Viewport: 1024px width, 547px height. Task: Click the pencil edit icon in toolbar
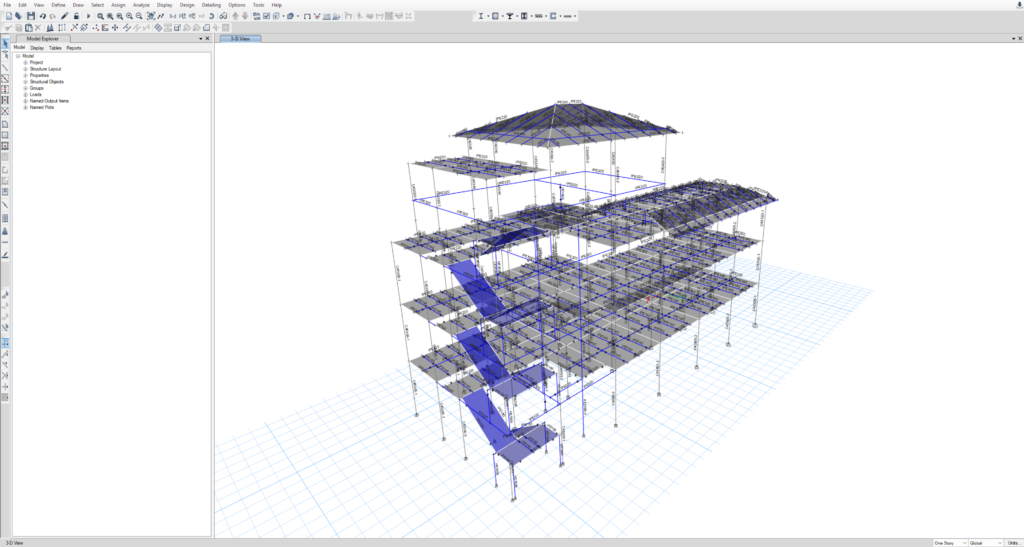65,16
